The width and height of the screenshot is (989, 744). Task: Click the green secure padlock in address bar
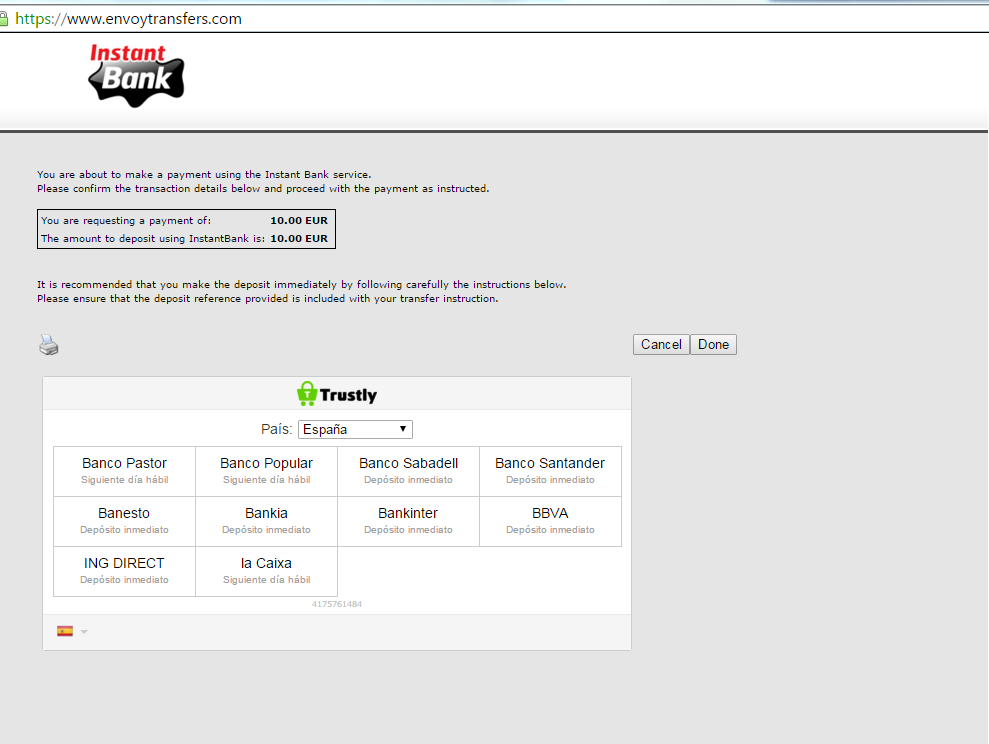point(4,19)
